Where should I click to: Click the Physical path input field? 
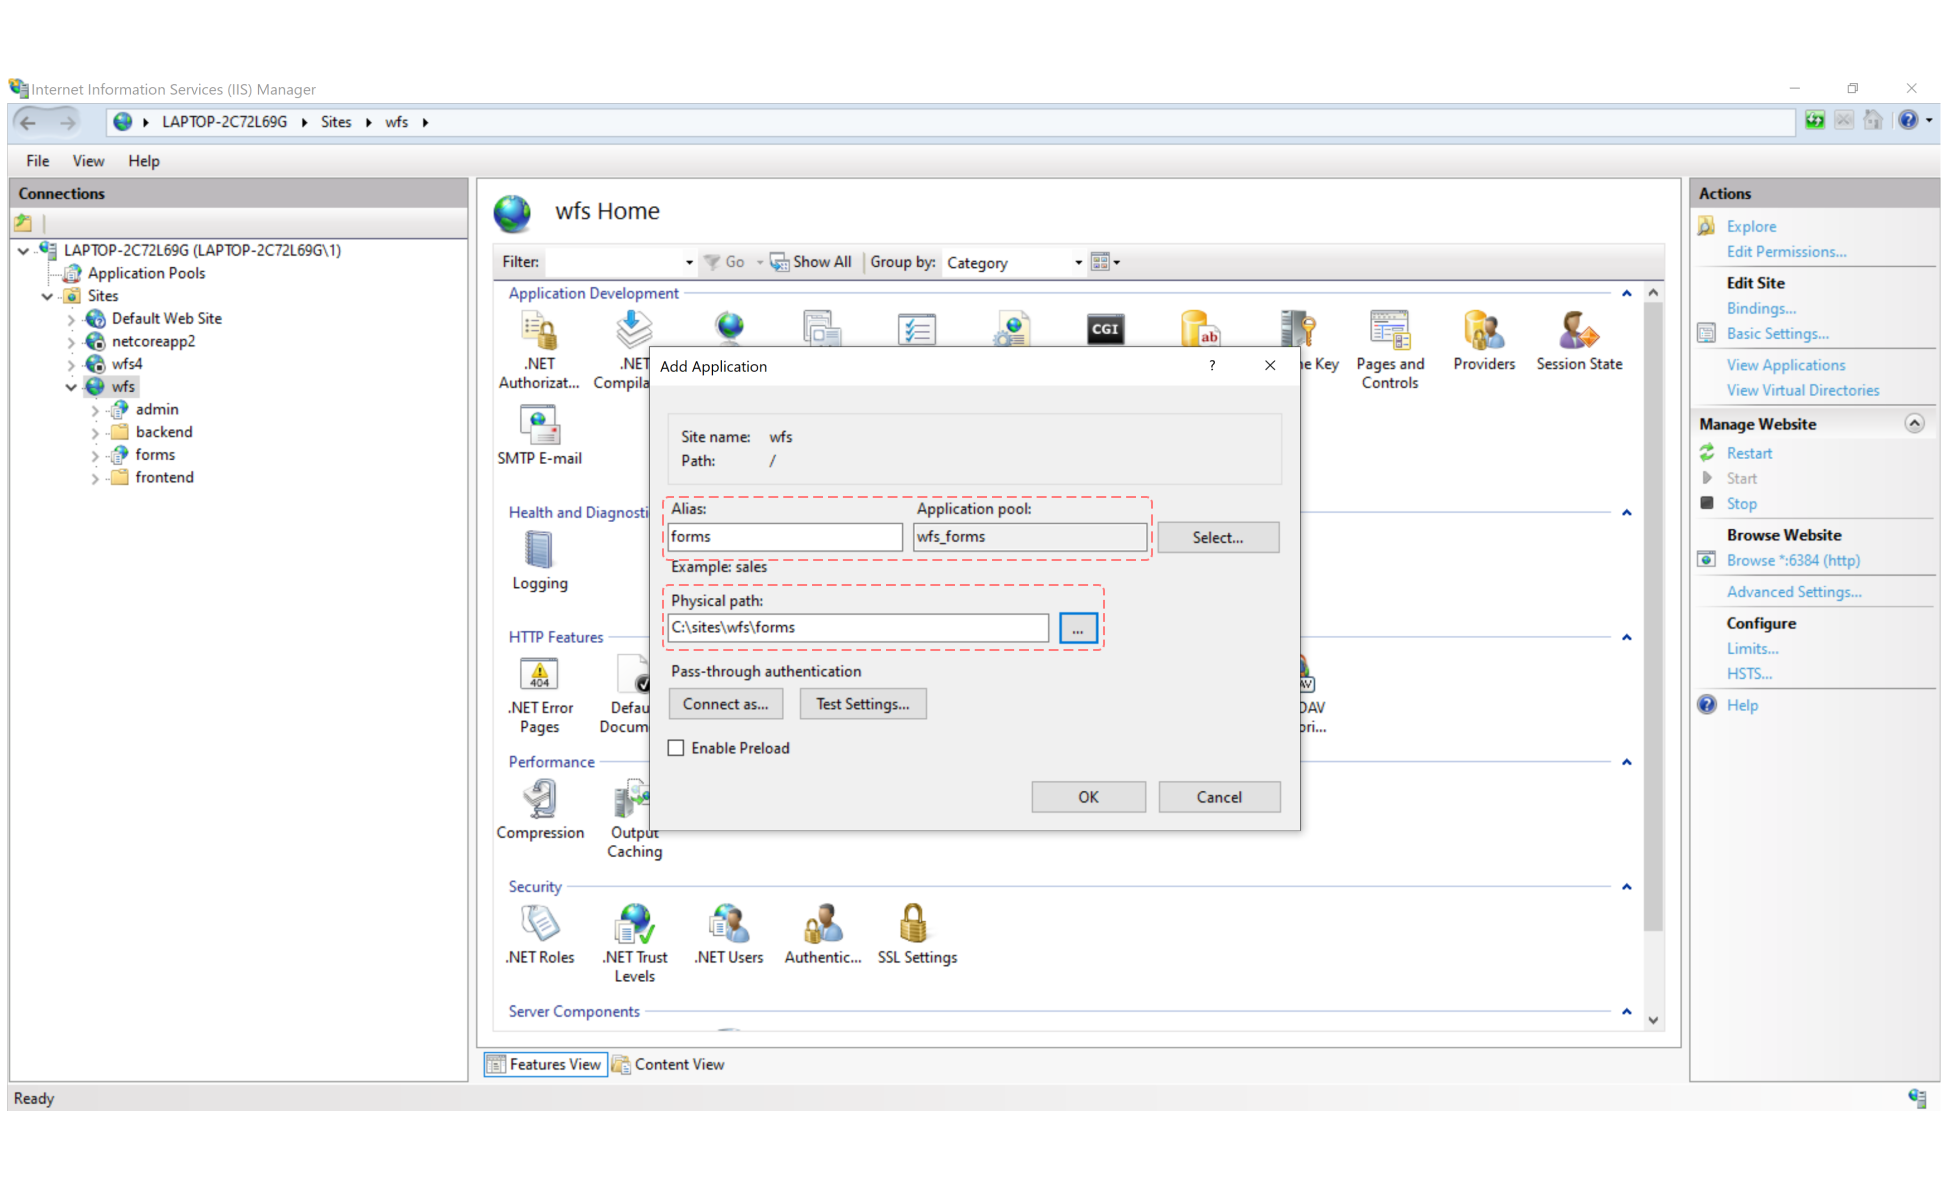click(858, 628)
